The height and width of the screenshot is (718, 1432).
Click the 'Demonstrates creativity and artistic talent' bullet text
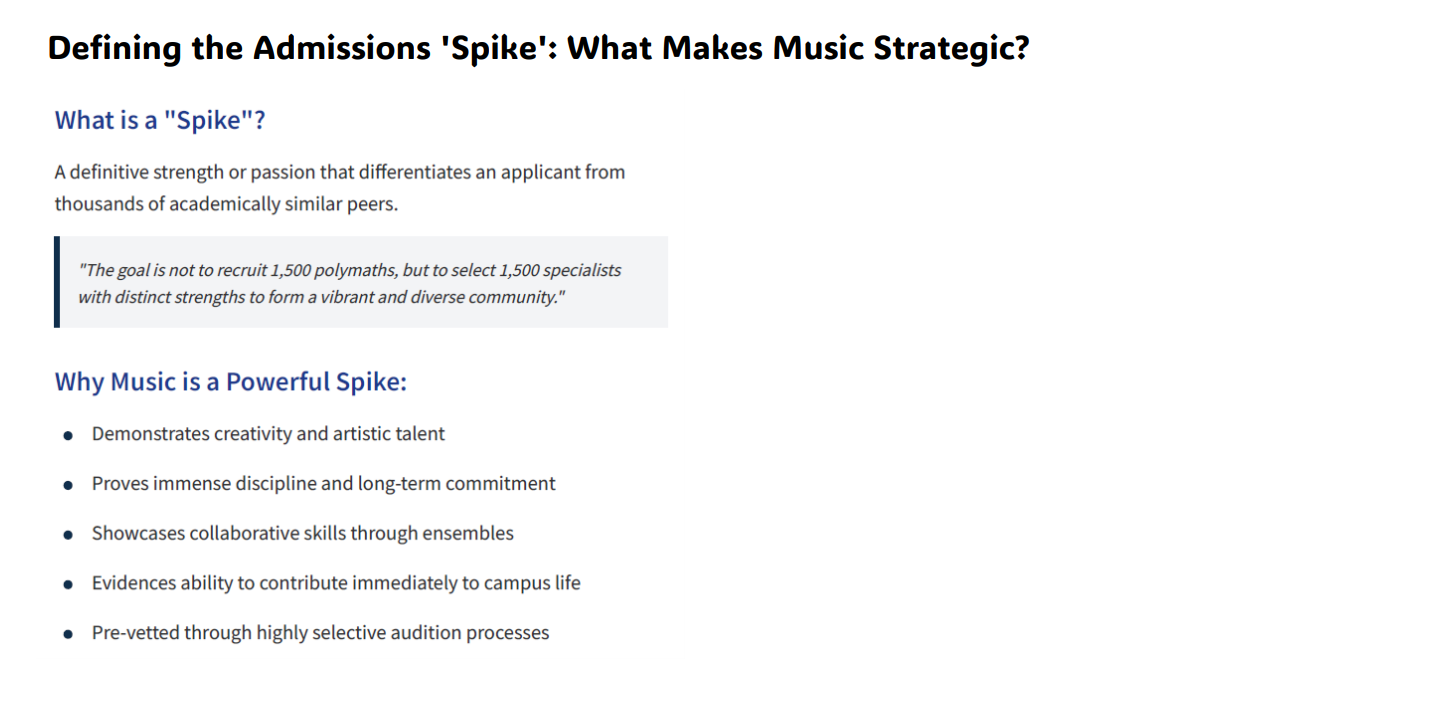pyautogui.click(x=268, y=434)
